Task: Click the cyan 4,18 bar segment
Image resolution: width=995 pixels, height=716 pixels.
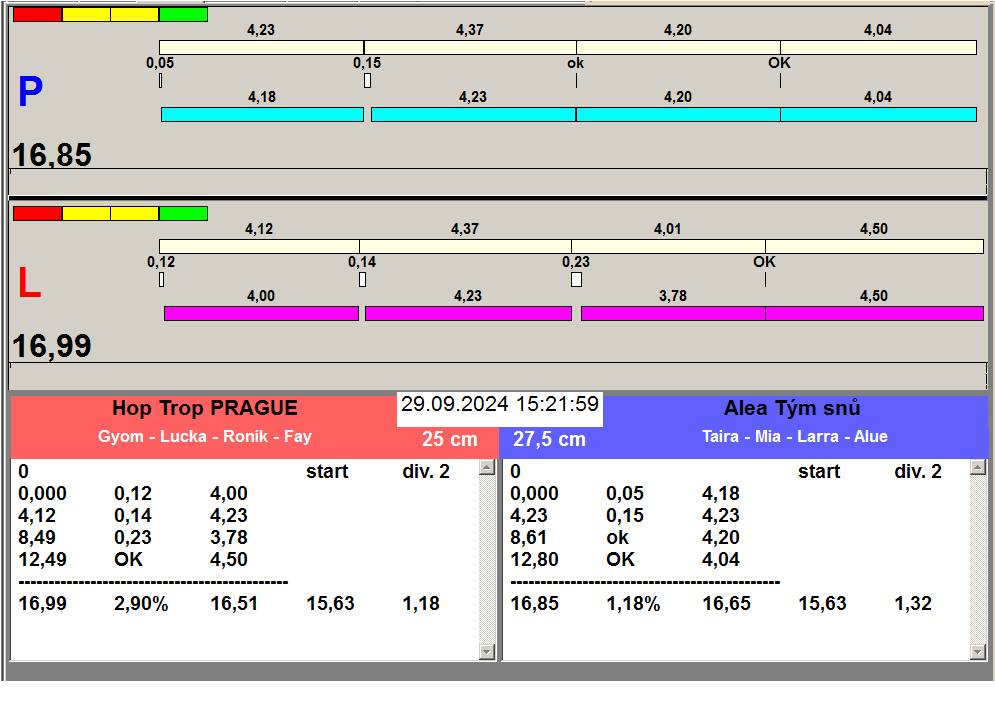Action: coord(262,115)
